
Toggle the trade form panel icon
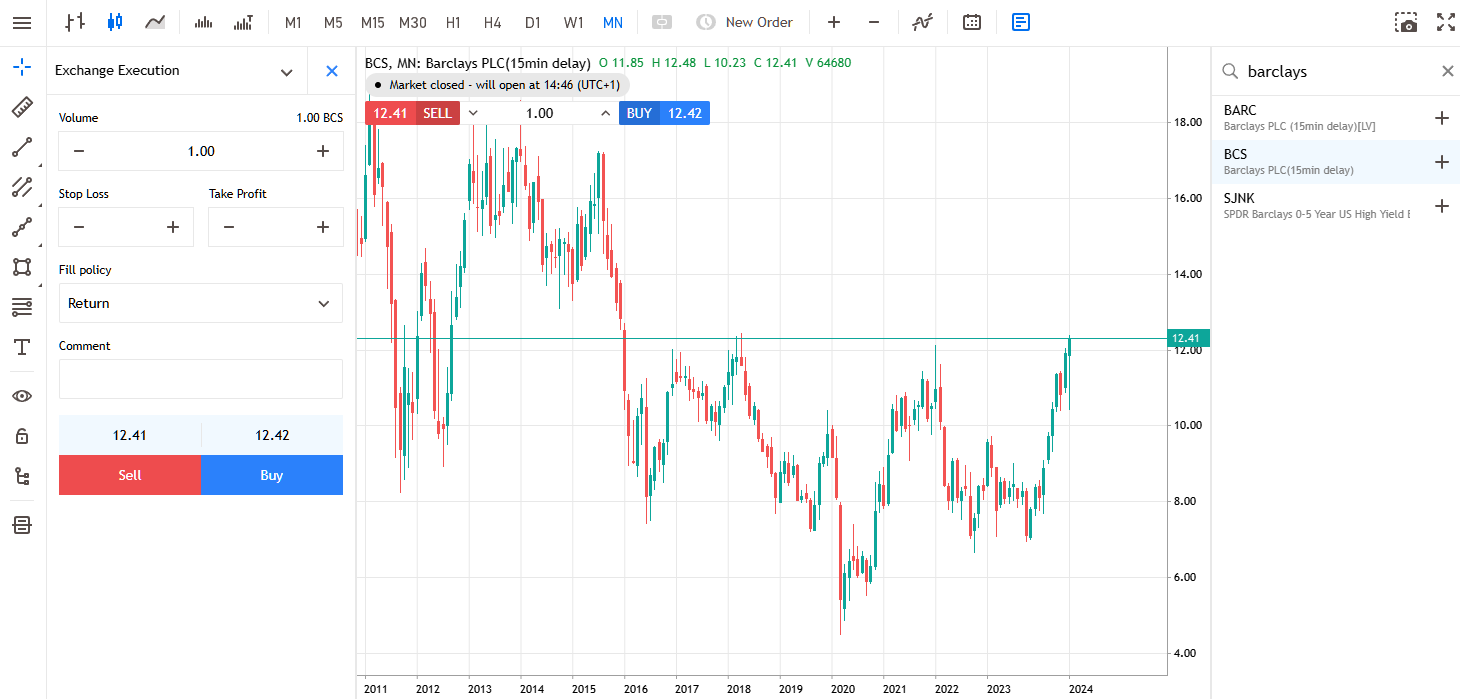[1020, 22]
